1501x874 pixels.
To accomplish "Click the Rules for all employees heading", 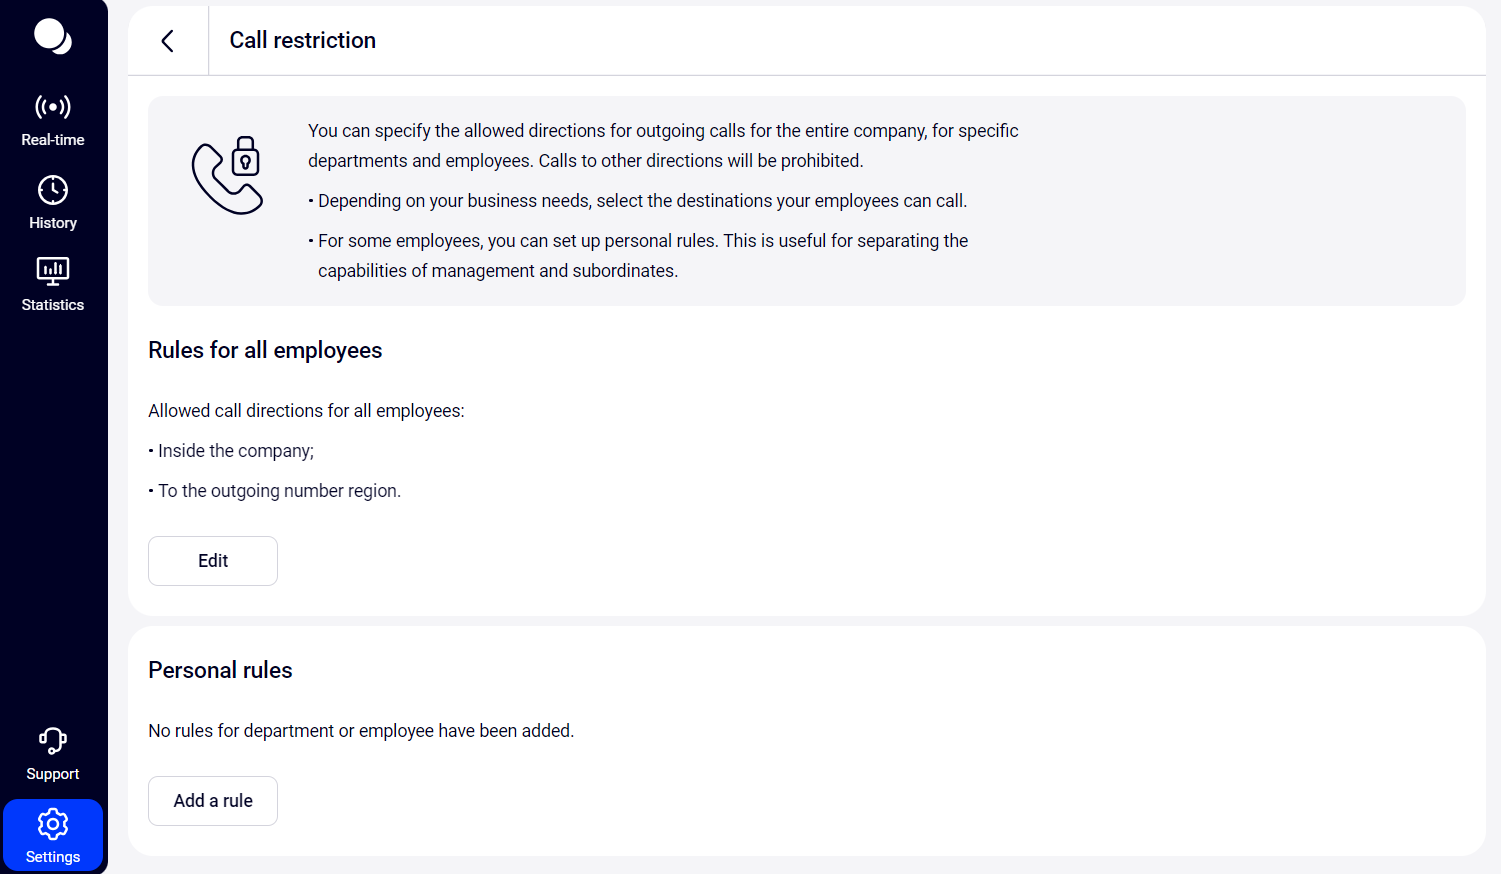I will [x=265, y=350].
